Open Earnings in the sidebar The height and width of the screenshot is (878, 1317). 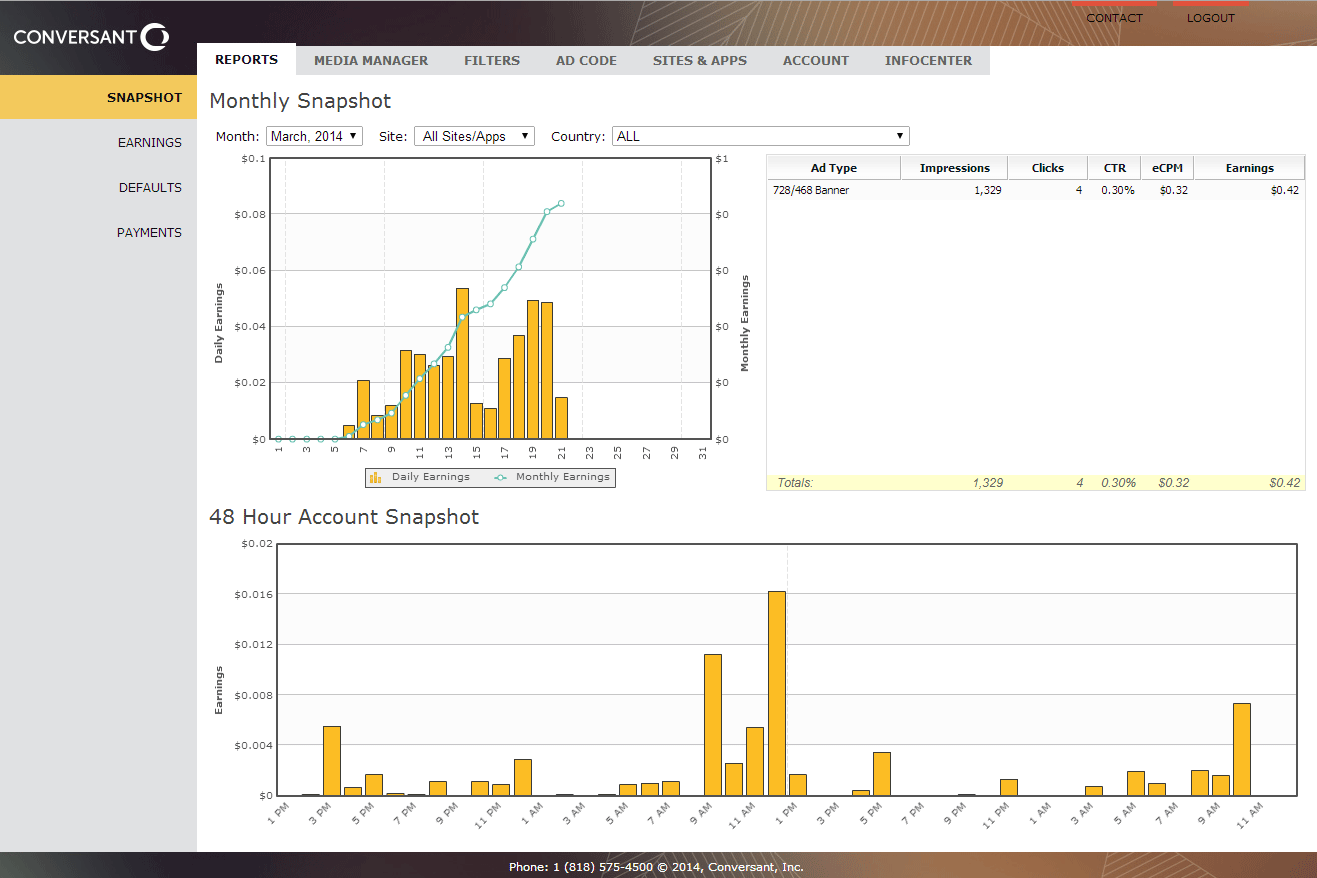[149, 143]
